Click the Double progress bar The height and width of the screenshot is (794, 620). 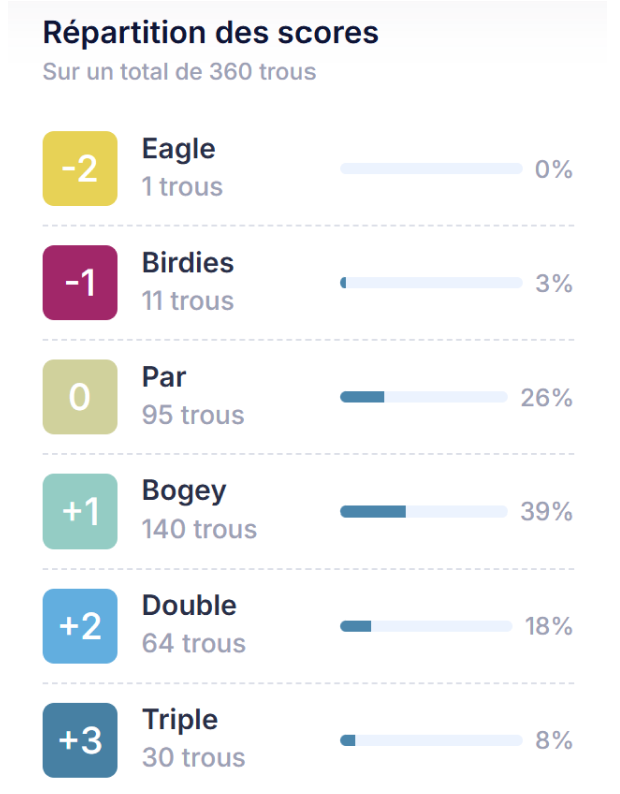pos(426,626)
